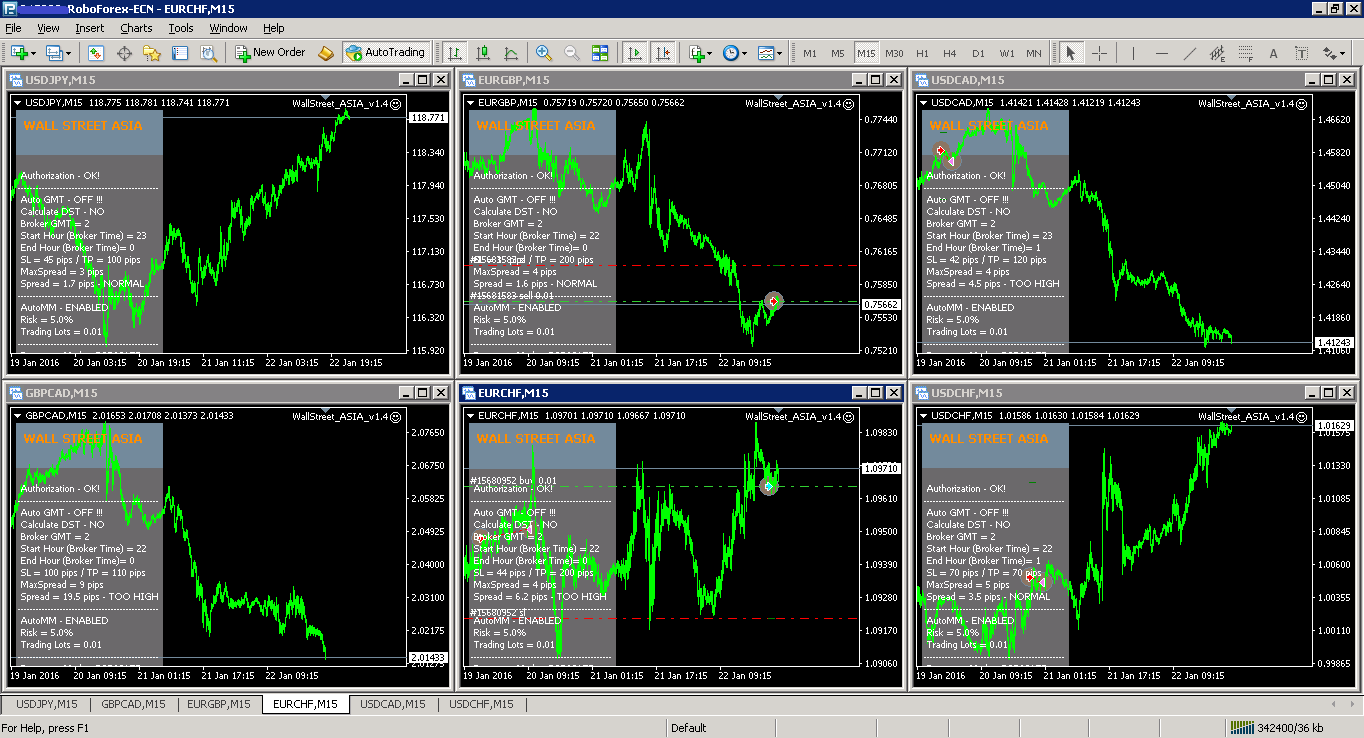
Task: Toggle chart auto scroll
Action: pos(634,53)
